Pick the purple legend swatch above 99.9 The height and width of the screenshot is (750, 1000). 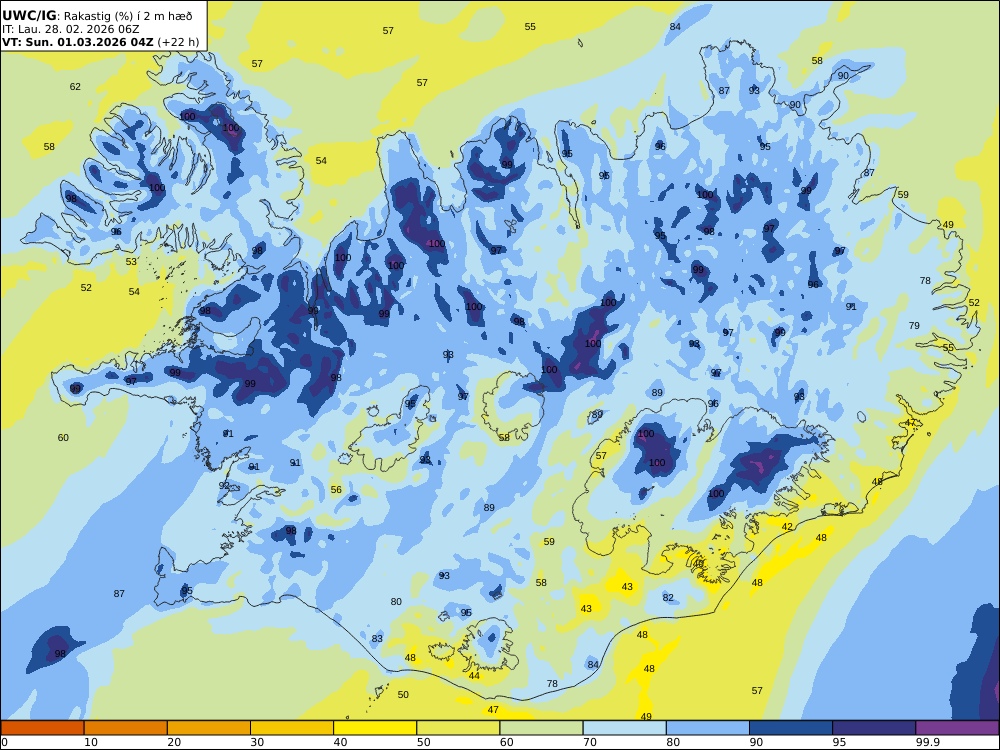point(957,728)
